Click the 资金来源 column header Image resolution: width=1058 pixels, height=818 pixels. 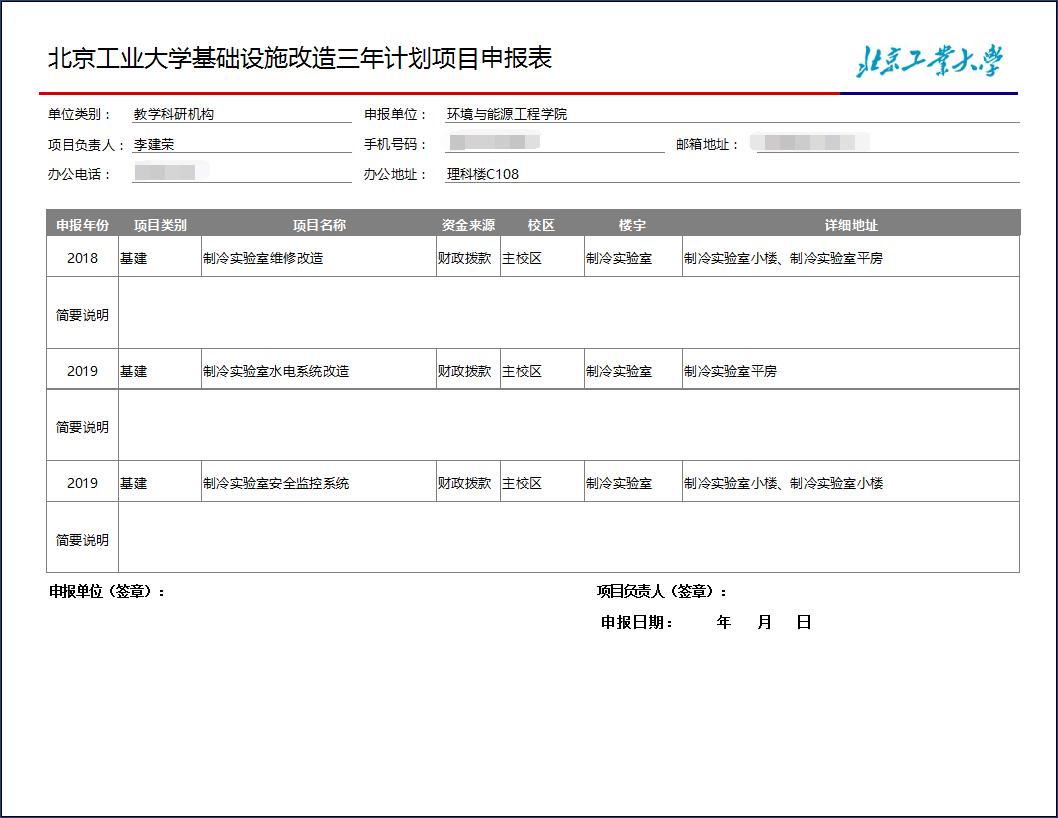[468, 225]
